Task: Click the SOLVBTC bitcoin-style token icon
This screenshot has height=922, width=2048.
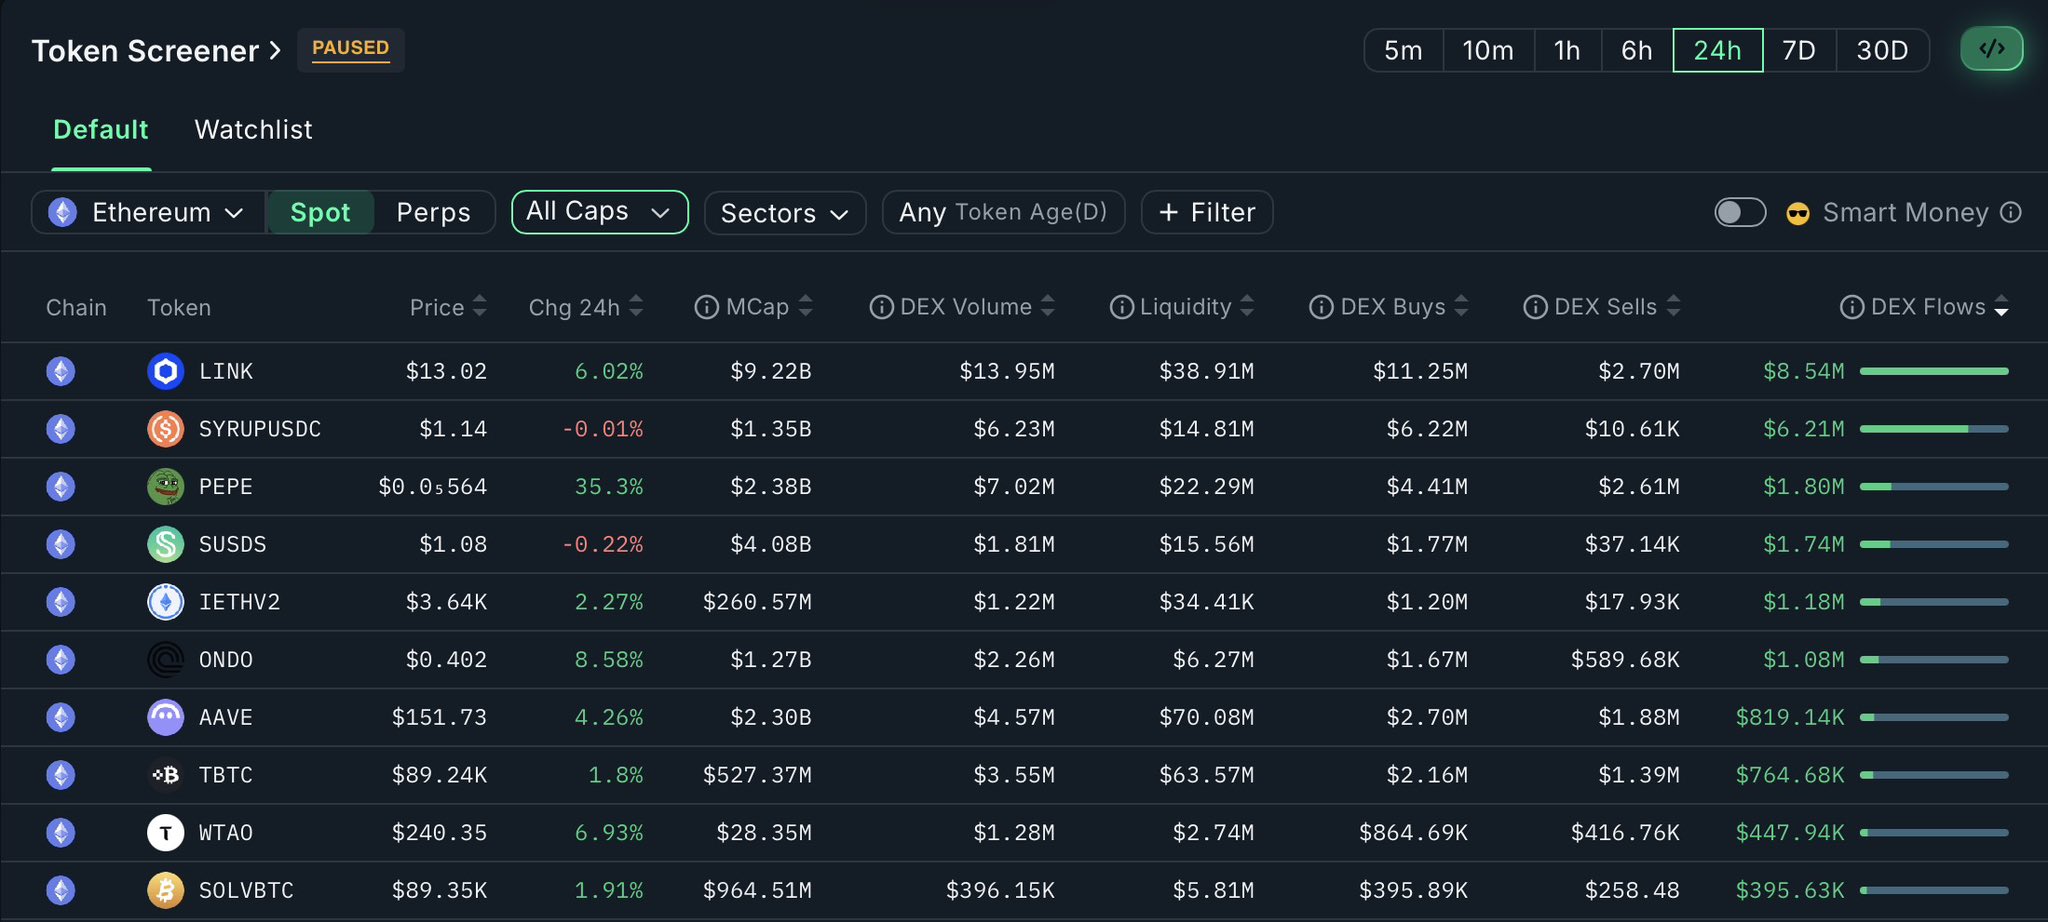Action: [166, 890]
